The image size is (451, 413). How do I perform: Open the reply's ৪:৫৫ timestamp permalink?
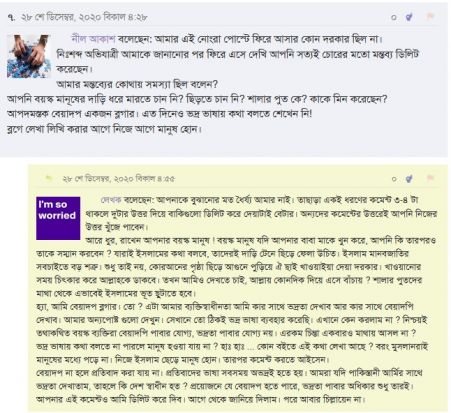118,179
